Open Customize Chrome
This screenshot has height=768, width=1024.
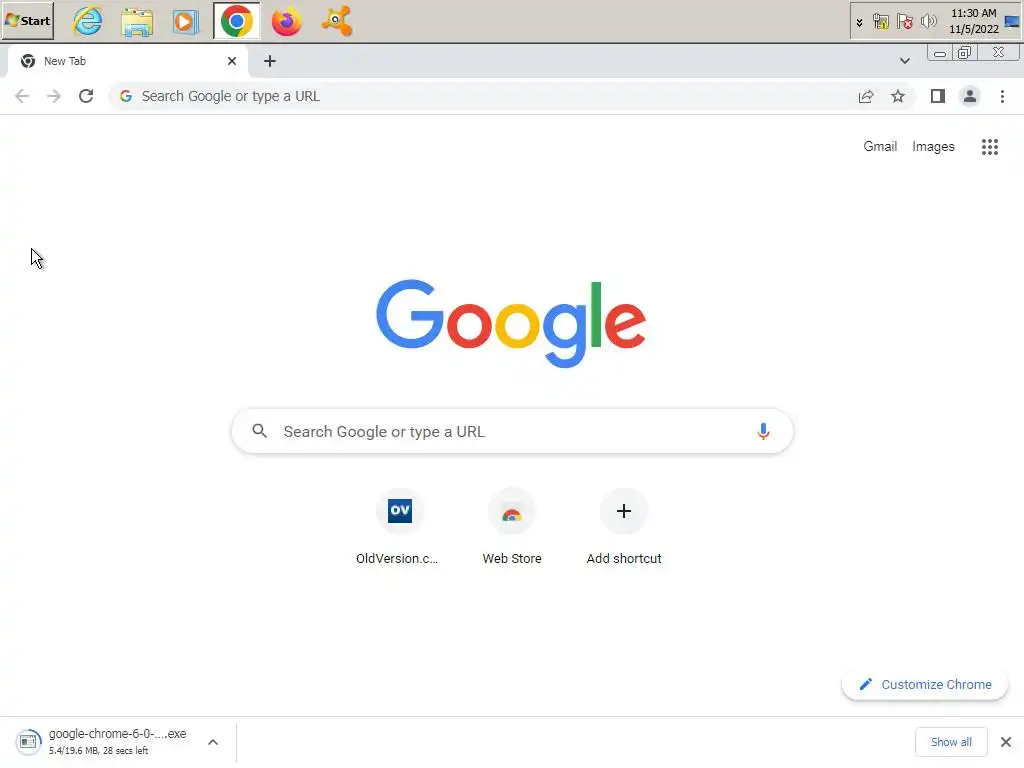925,684
